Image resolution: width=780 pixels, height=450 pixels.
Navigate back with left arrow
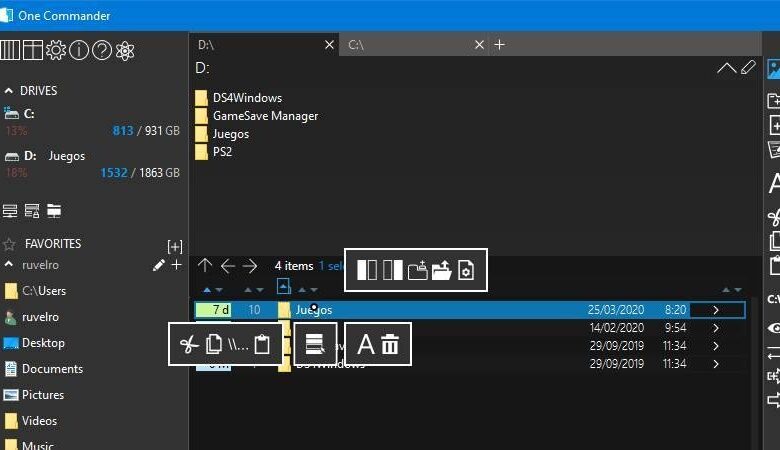coord(227,266)
